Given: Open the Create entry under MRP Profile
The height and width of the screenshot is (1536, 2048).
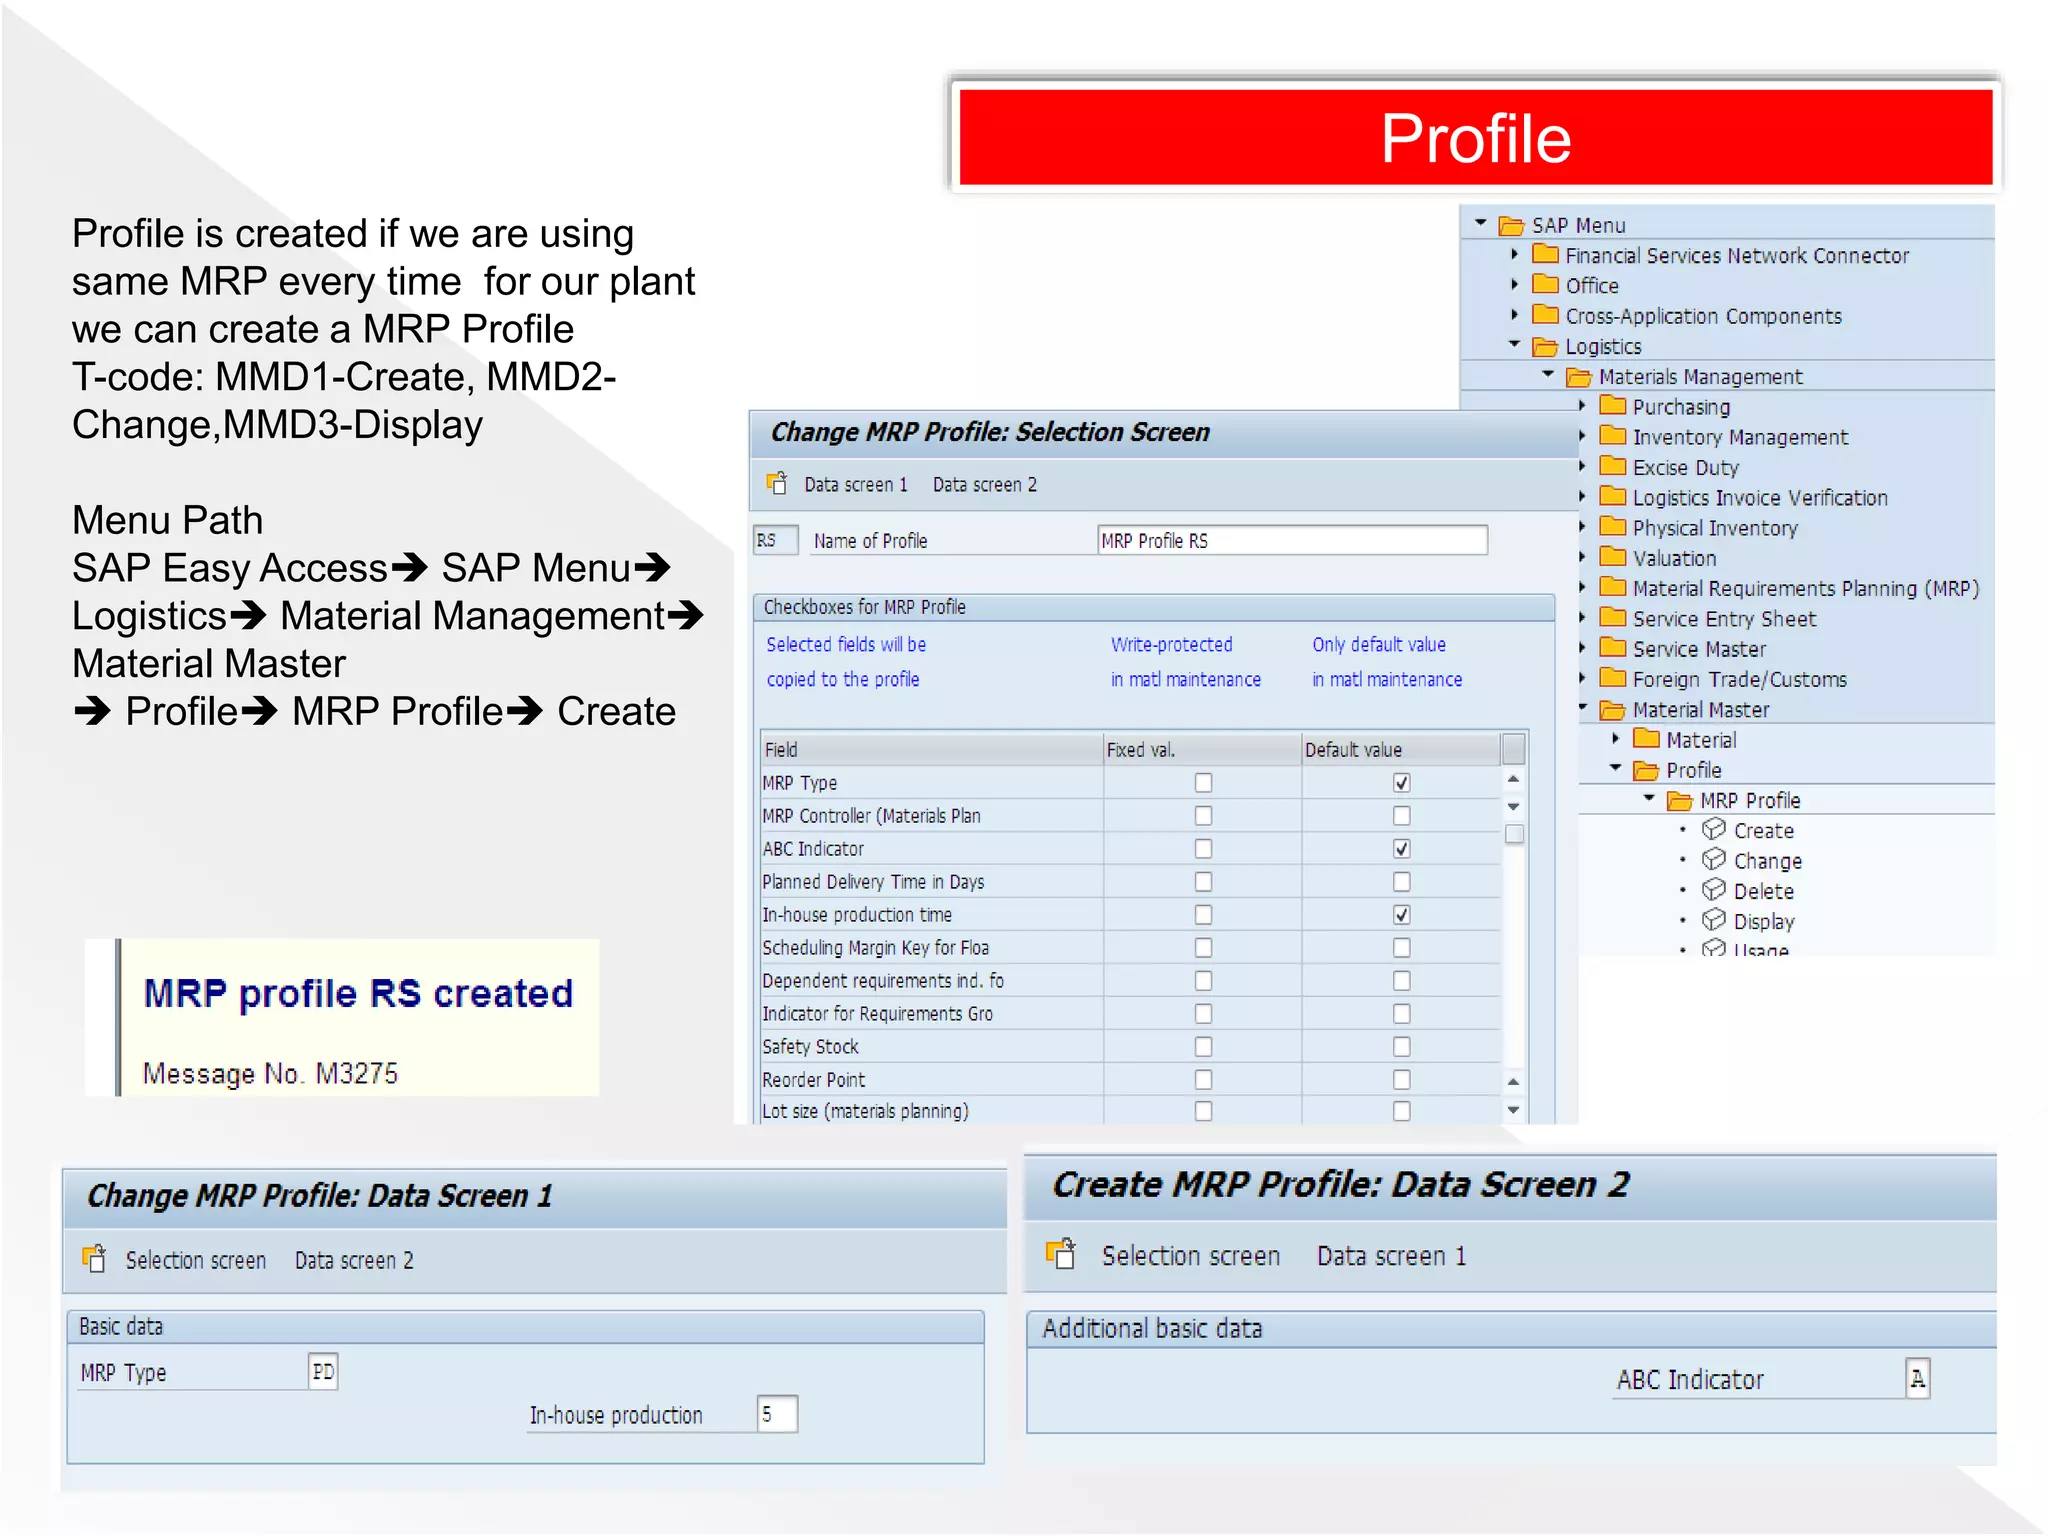Looking at the screenshot, I should coord(1764,831).
